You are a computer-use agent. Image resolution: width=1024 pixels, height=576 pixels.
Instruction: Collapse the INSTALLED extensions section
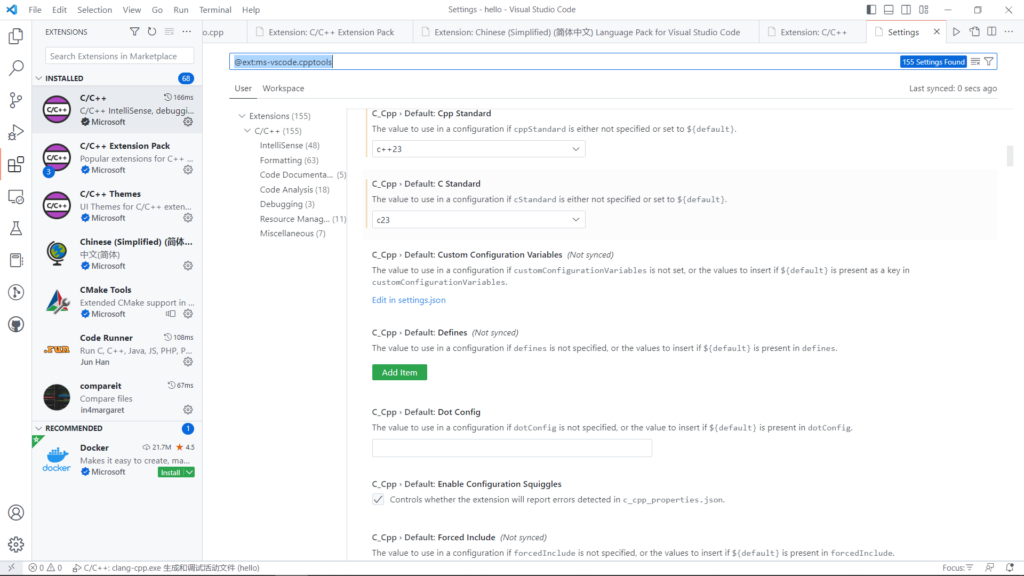40,78
